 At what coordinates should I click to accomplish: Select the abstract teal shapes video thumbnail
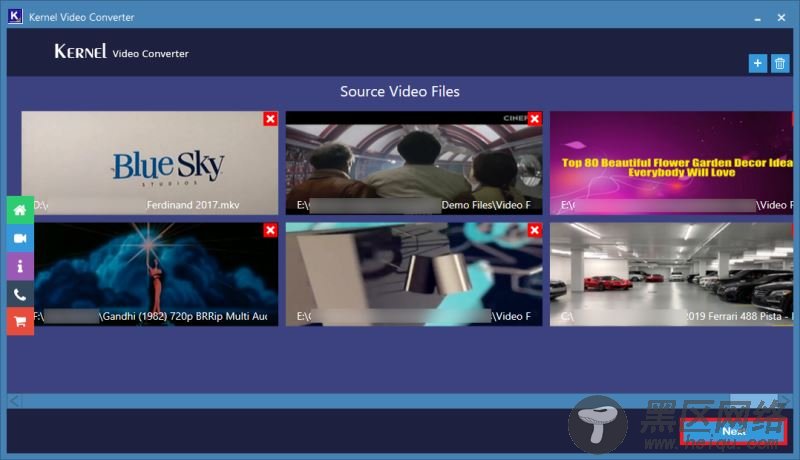(x=414, y=274)
